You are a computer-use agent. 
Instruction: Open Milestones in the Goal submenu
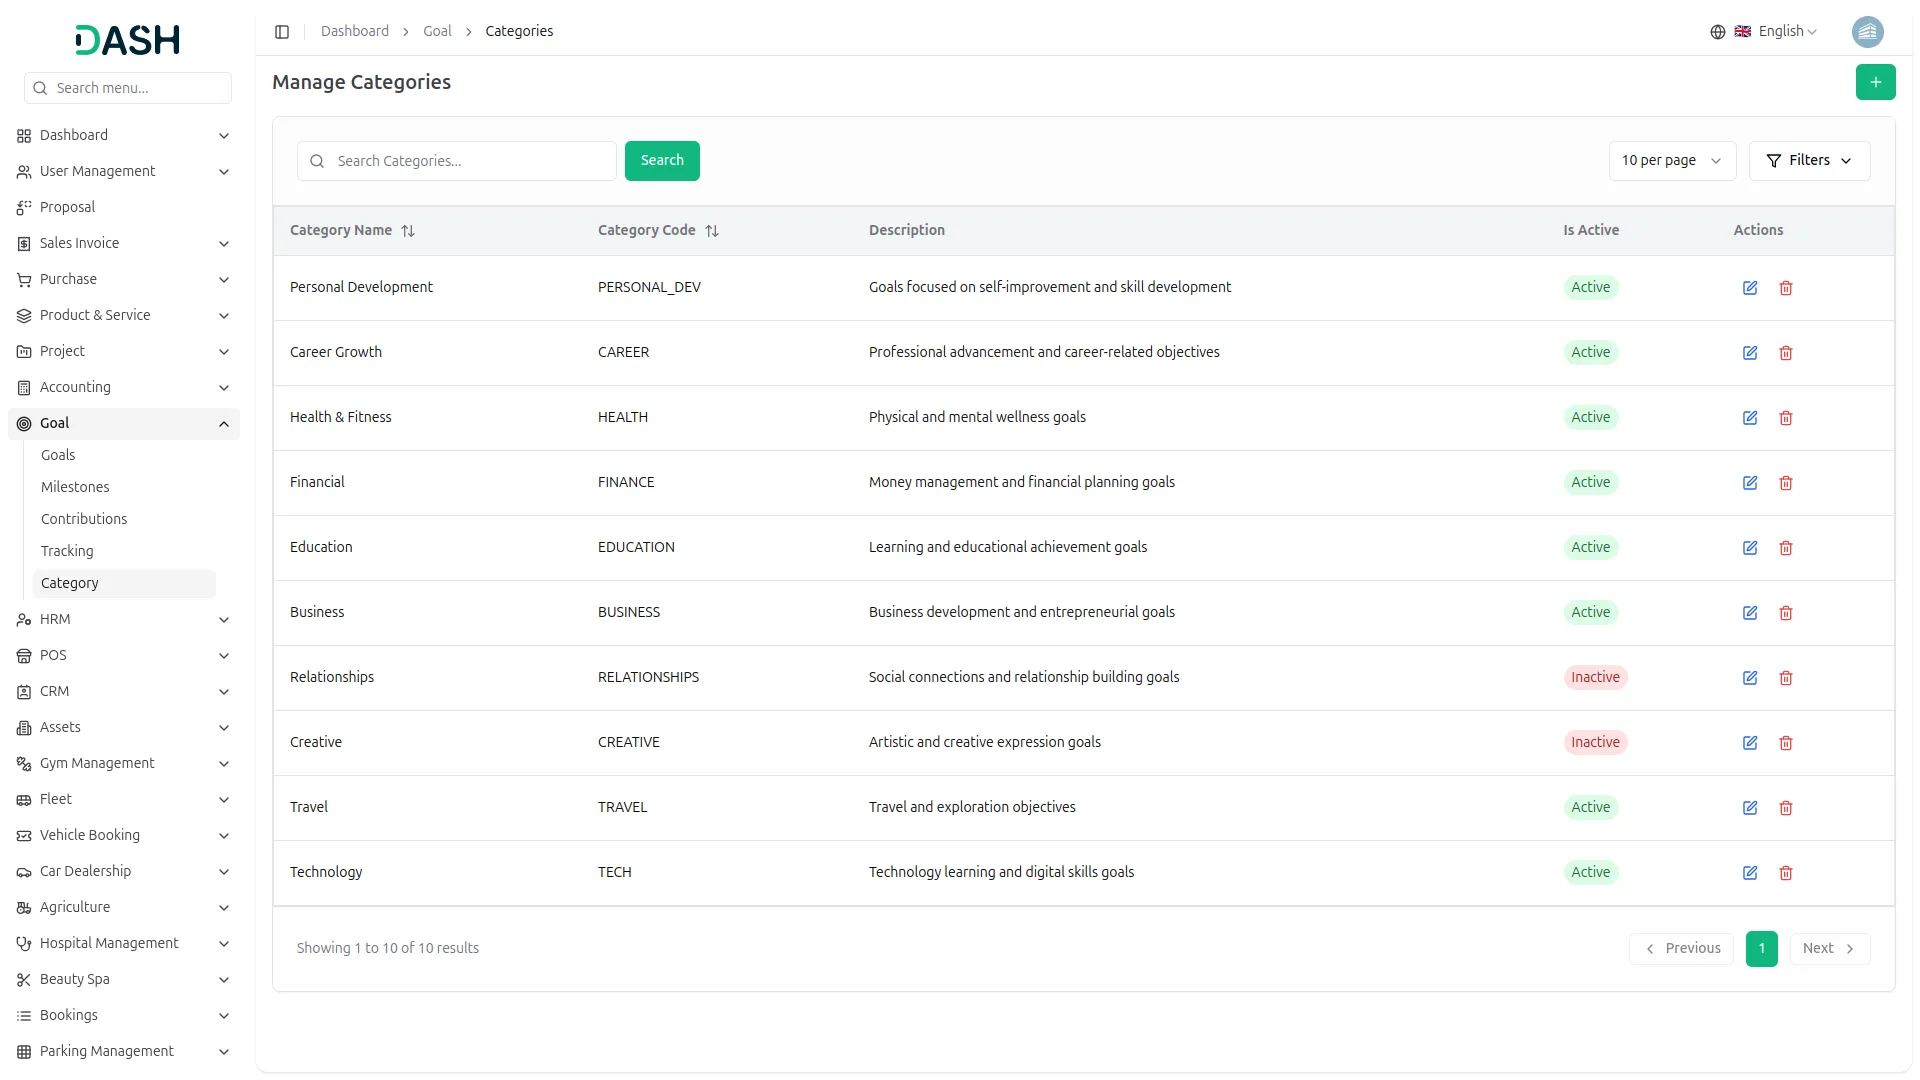click(x=75, y=487)
